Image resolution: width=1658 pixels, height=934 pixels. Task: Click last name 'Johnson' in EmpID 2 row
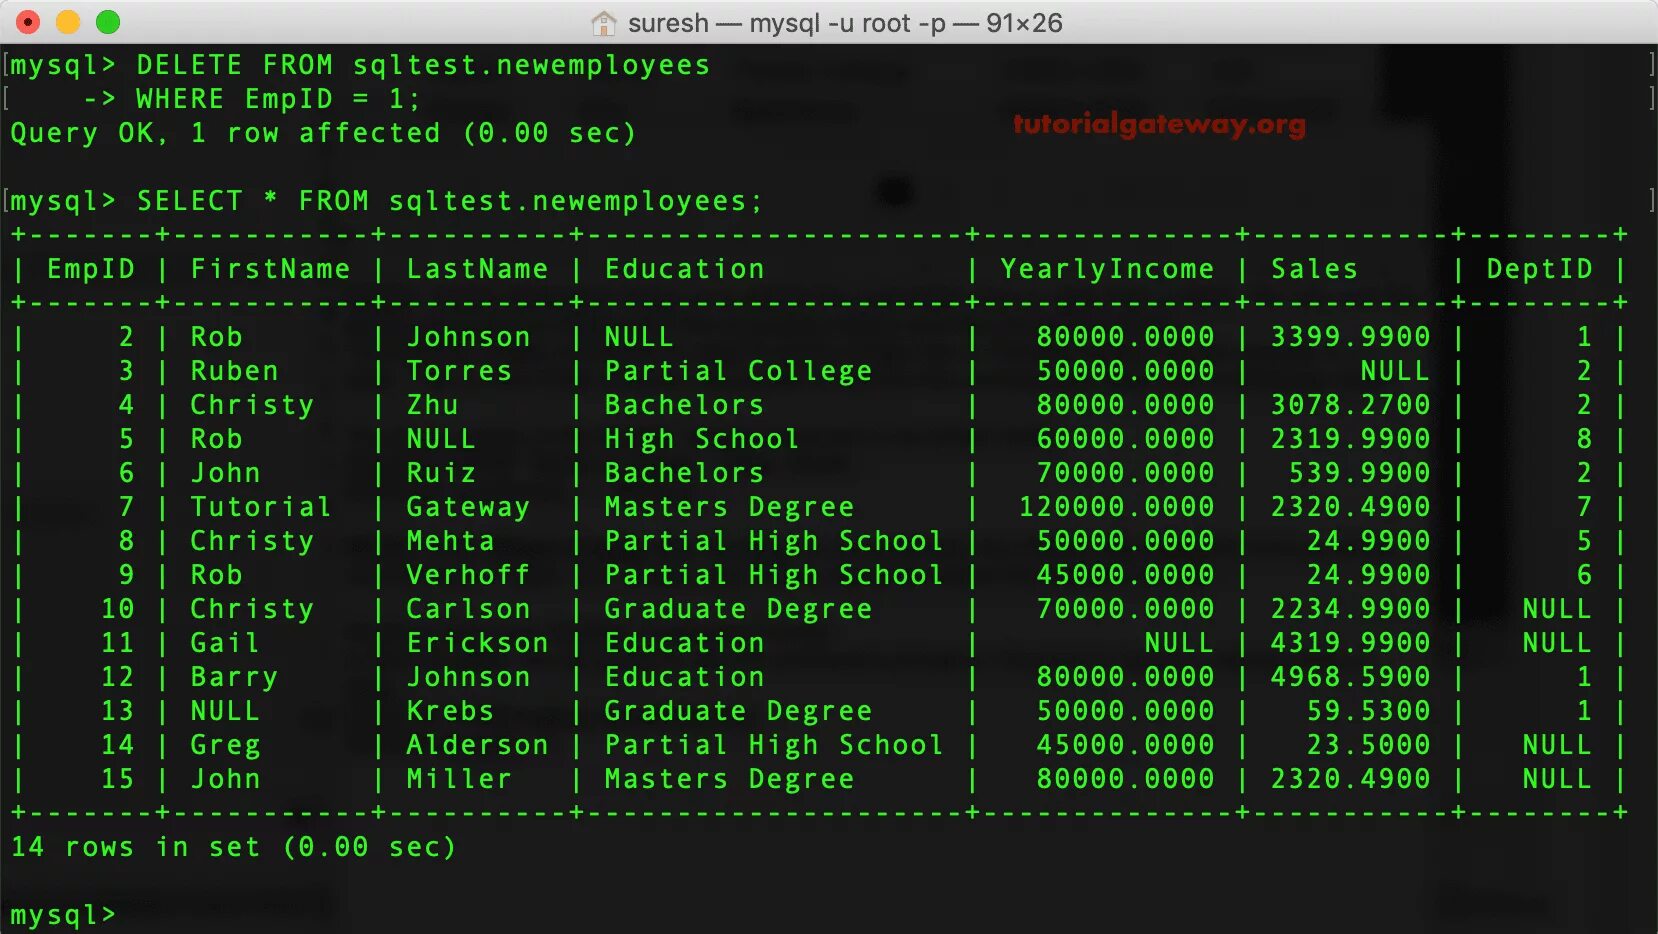pyautogui.click(x=468, y=337)
